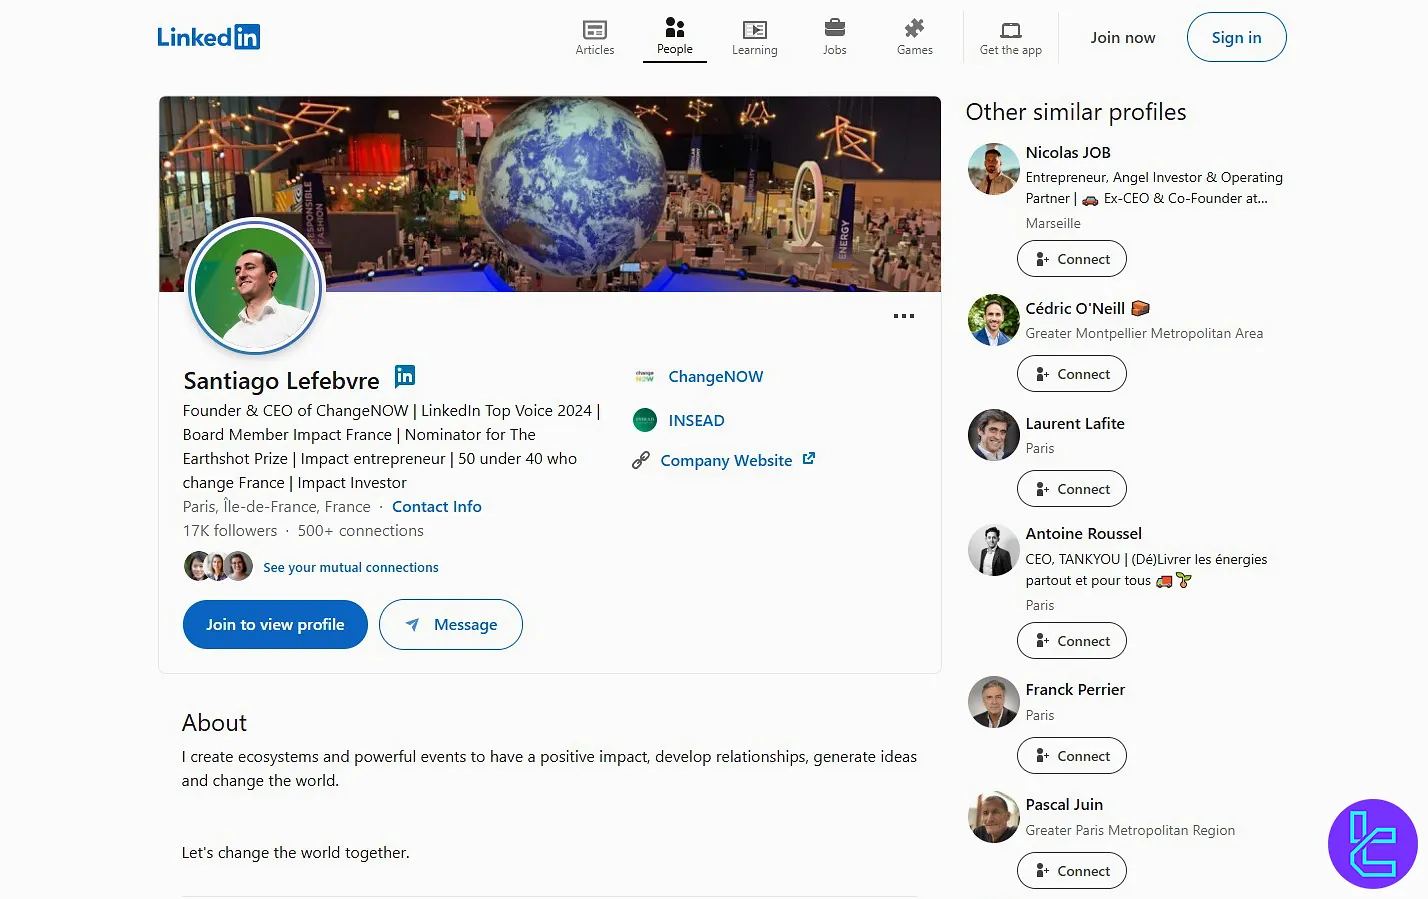Click Antoine Roussel's avatar
The width and height of the screenshot is (1428, 899).
pos(994,551)
